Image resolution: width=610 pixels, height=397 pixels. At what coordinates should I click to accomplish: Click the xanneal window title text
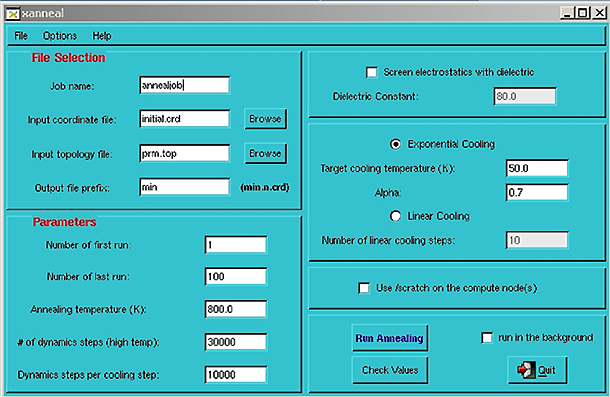[43, 14]
